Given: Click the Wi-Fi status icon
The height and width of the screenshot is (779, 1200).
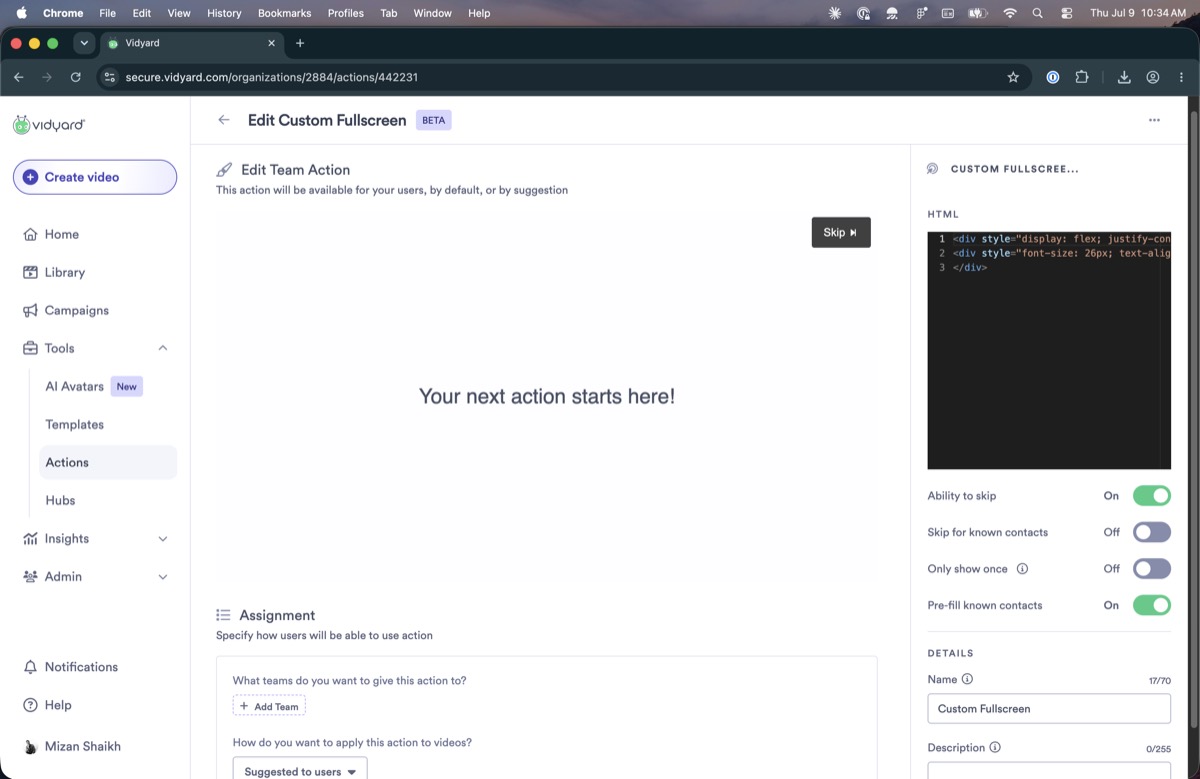Looking at the screenshot, I should tap(1009, 13).
